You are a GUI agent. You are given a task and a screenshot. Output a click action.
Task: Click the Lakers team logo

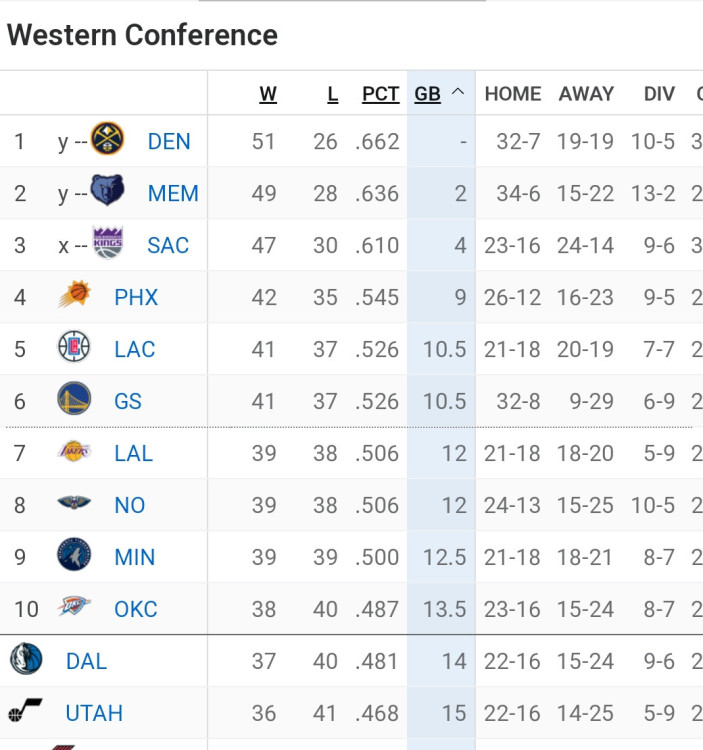click(x=74, y=453)
